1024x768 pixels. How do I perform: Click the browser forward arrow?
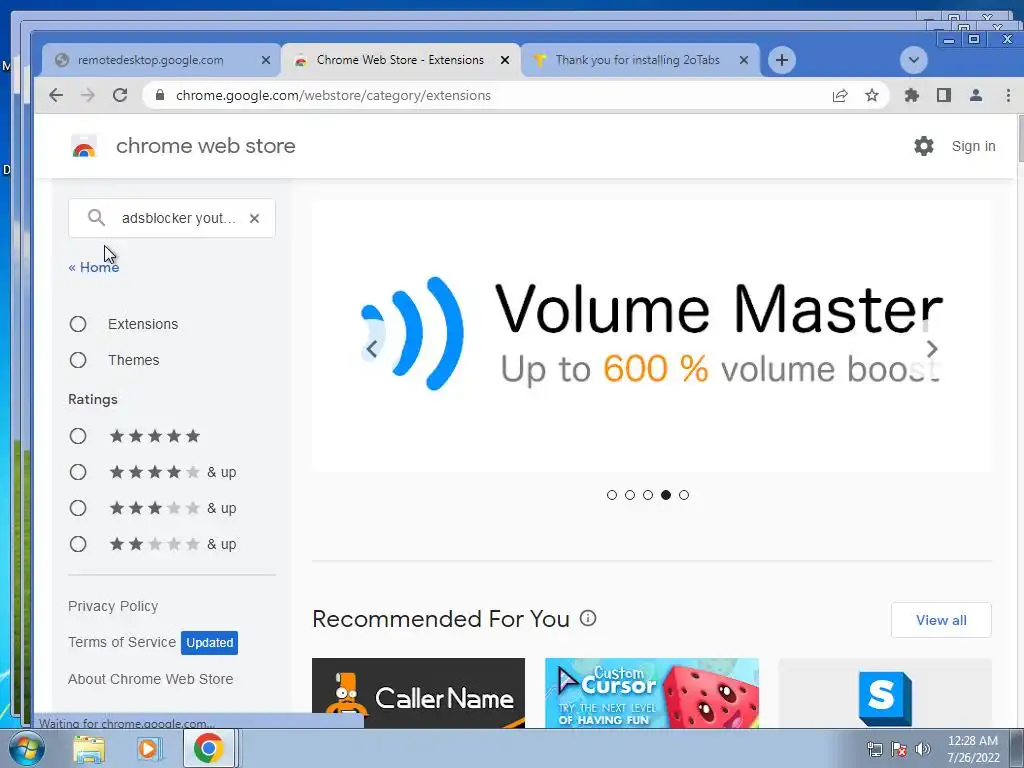[x=88, y=95]
